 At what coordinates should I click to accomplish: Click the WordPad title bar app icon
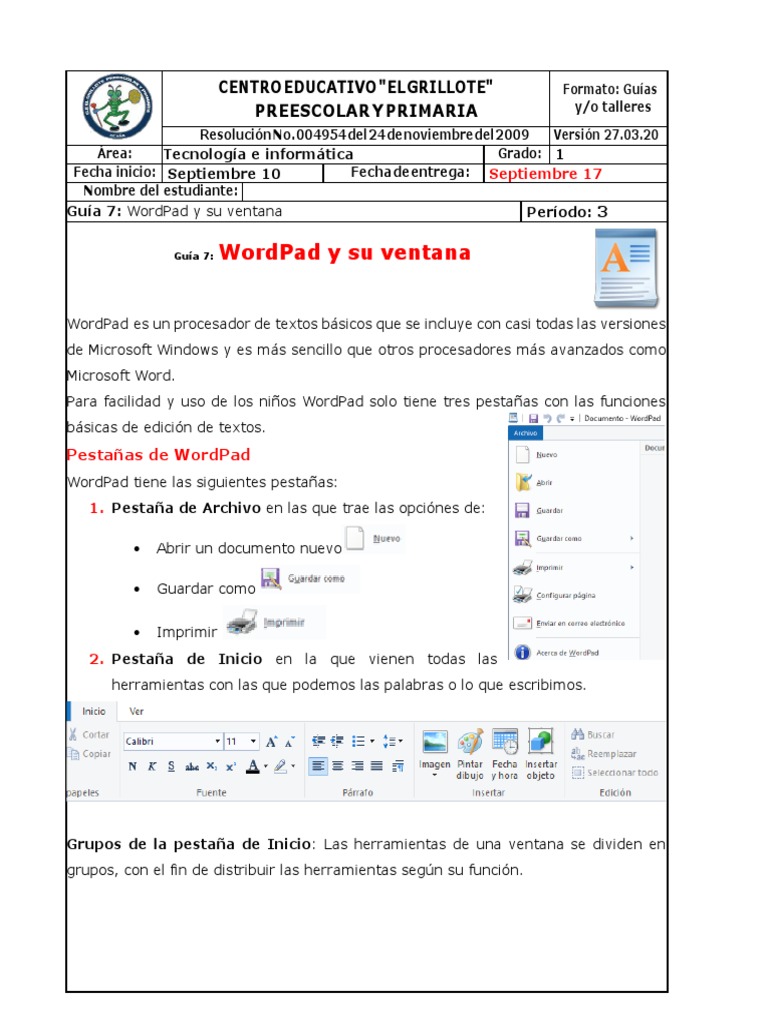click(x=513, y=418)
